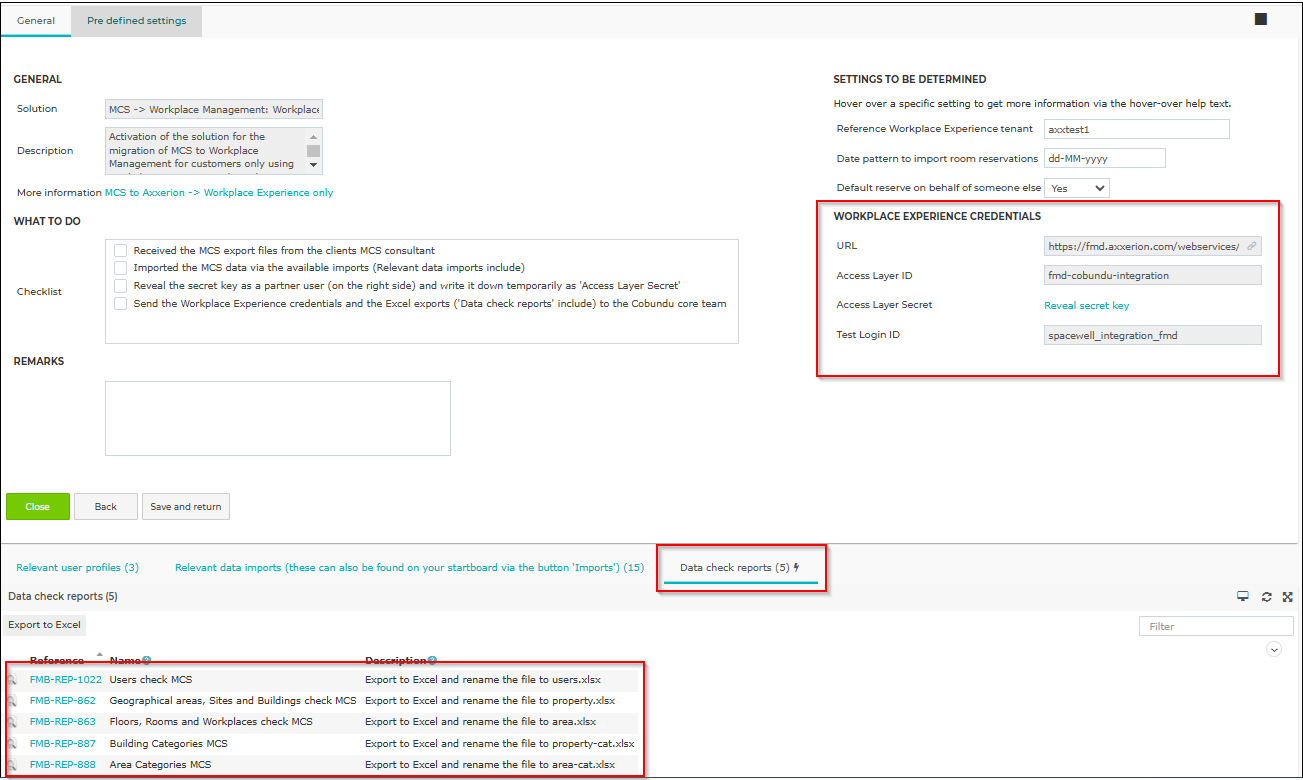
Task: Expand the circular chevron below the Filter box
Action: pyautogui.click(x=1274, y=649)
